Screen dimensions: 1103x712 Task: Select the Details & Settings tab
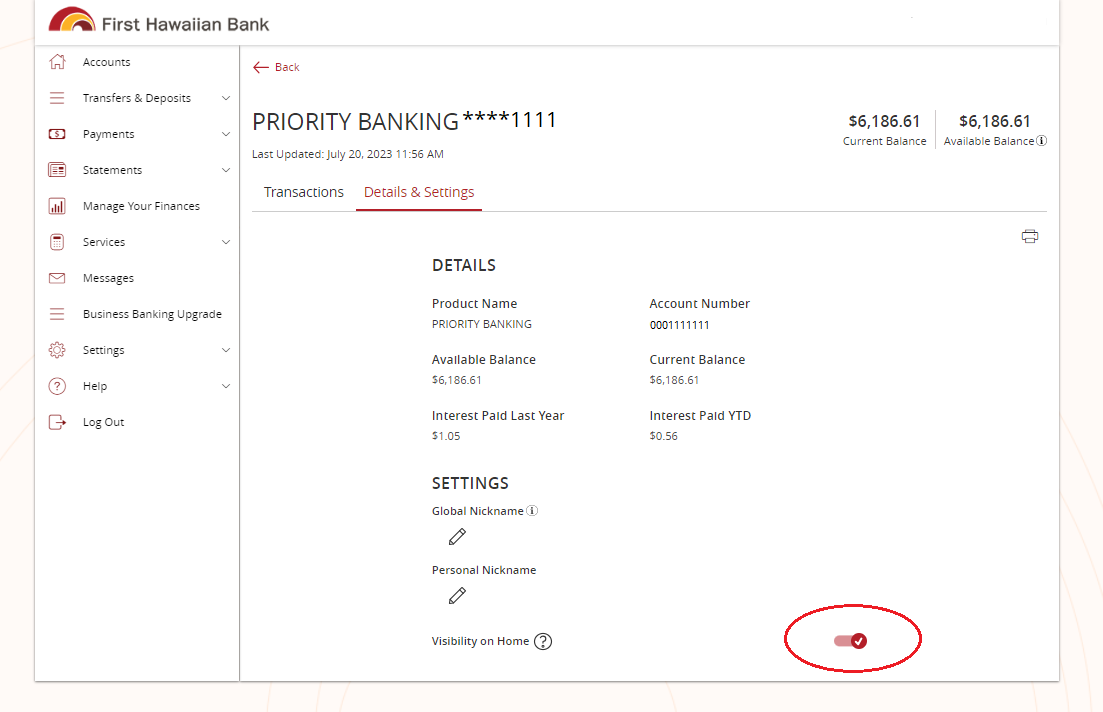(419, 192)
